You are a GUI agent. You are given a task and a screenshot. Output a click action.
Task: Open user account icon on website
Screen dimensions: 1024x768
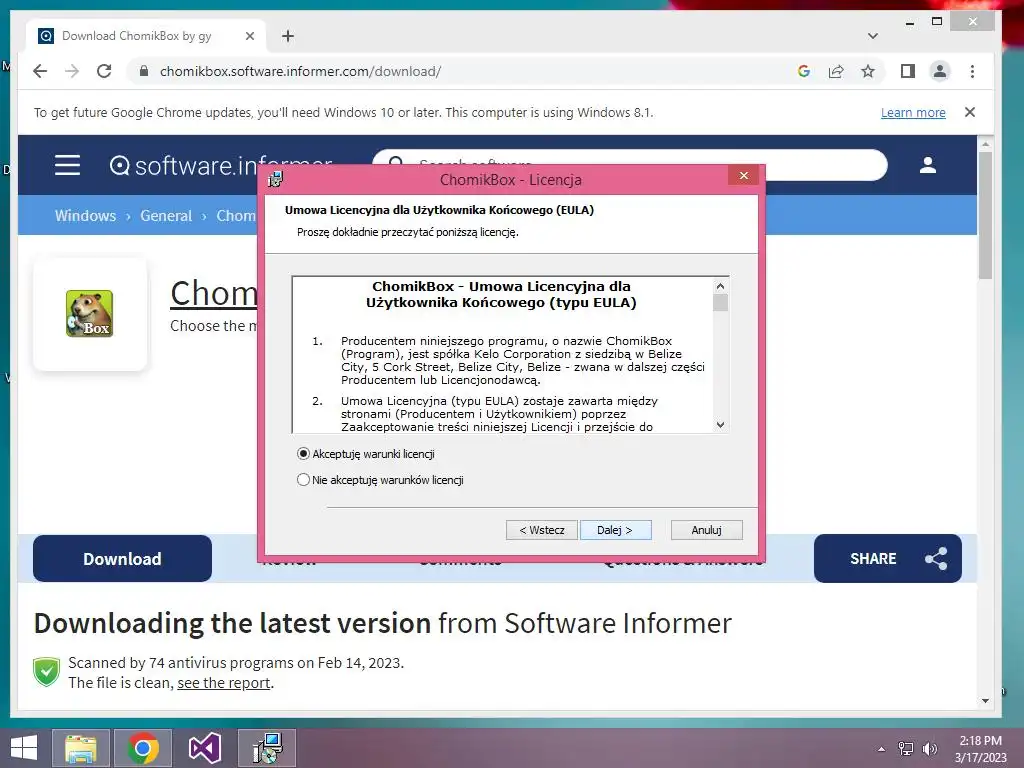tap(928, 165)
